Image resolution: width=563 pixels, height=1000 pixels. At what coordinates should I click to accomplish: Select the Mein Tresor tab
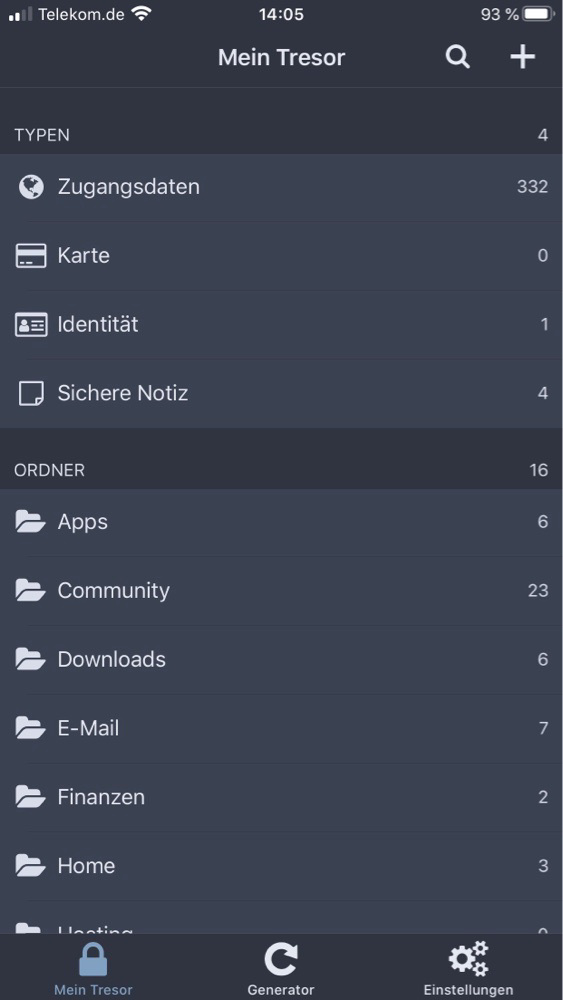click(x=93, y=968)
